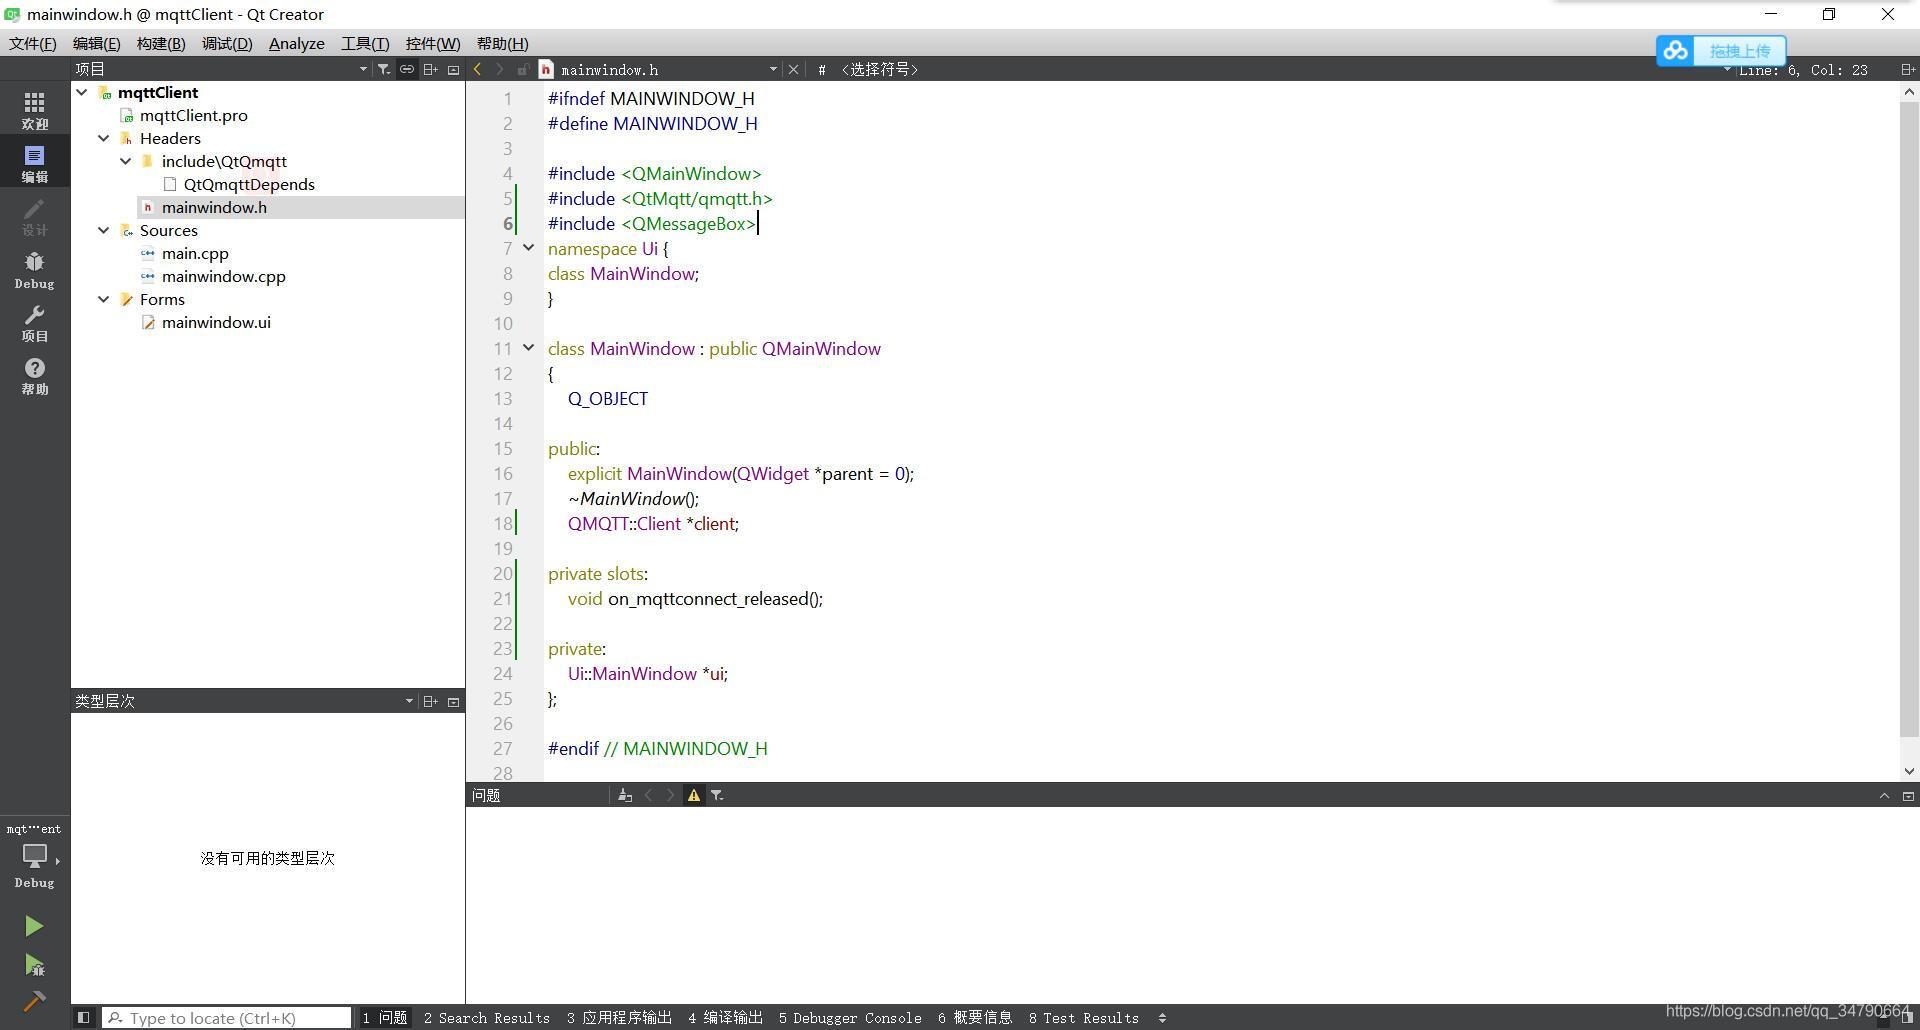Build project with the hammer icon

34,1001
